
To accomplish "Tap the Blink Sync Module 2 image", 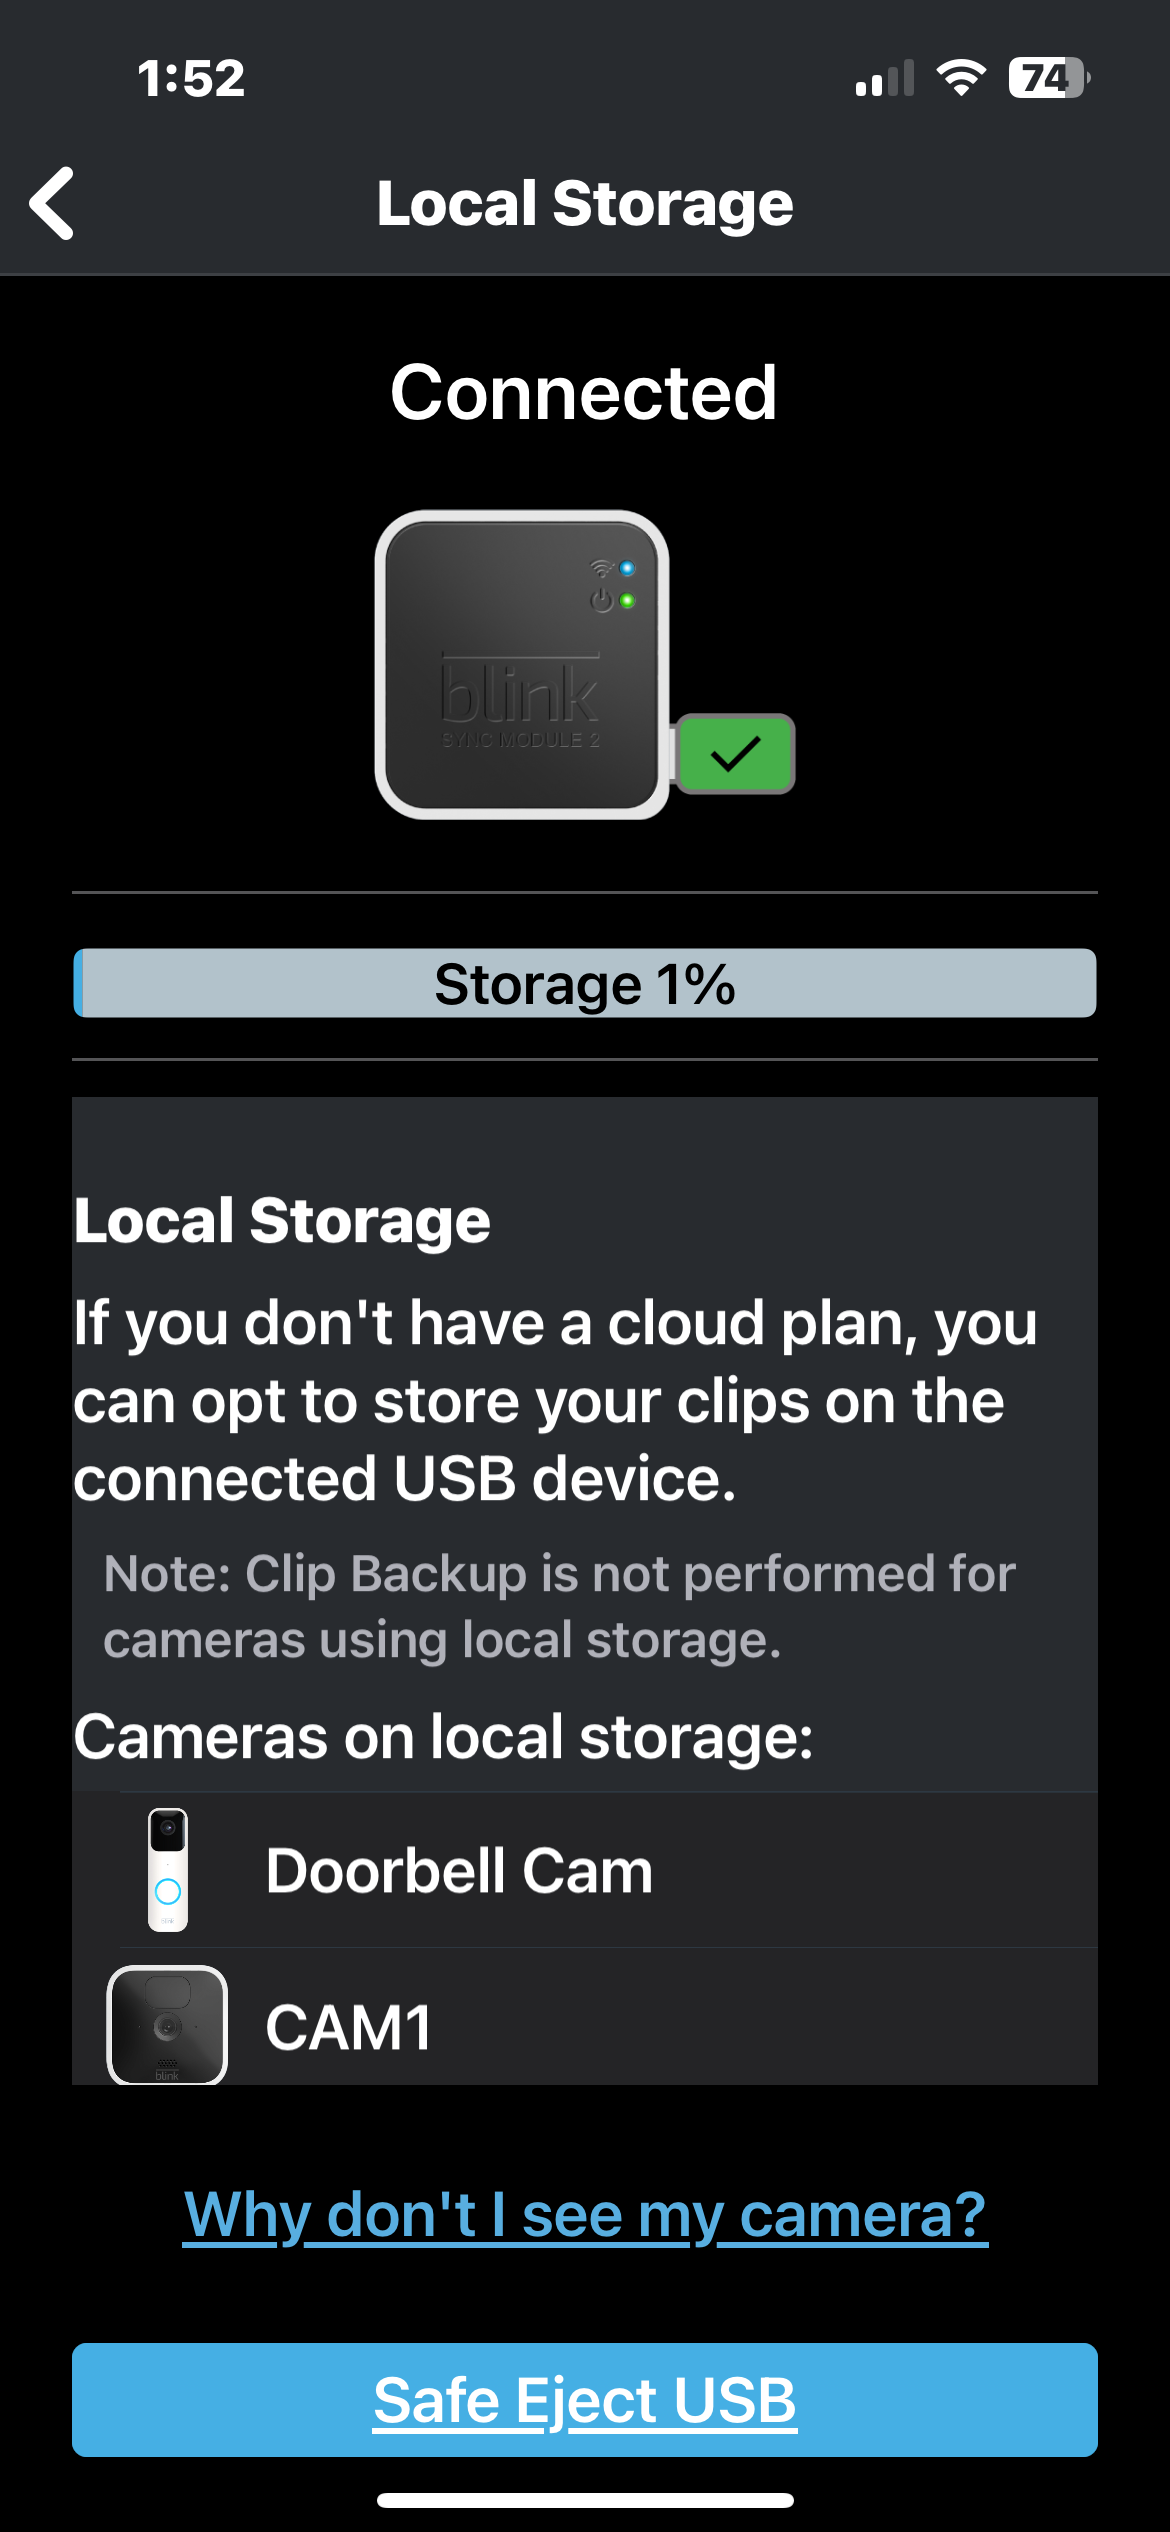I will [521, 664].
